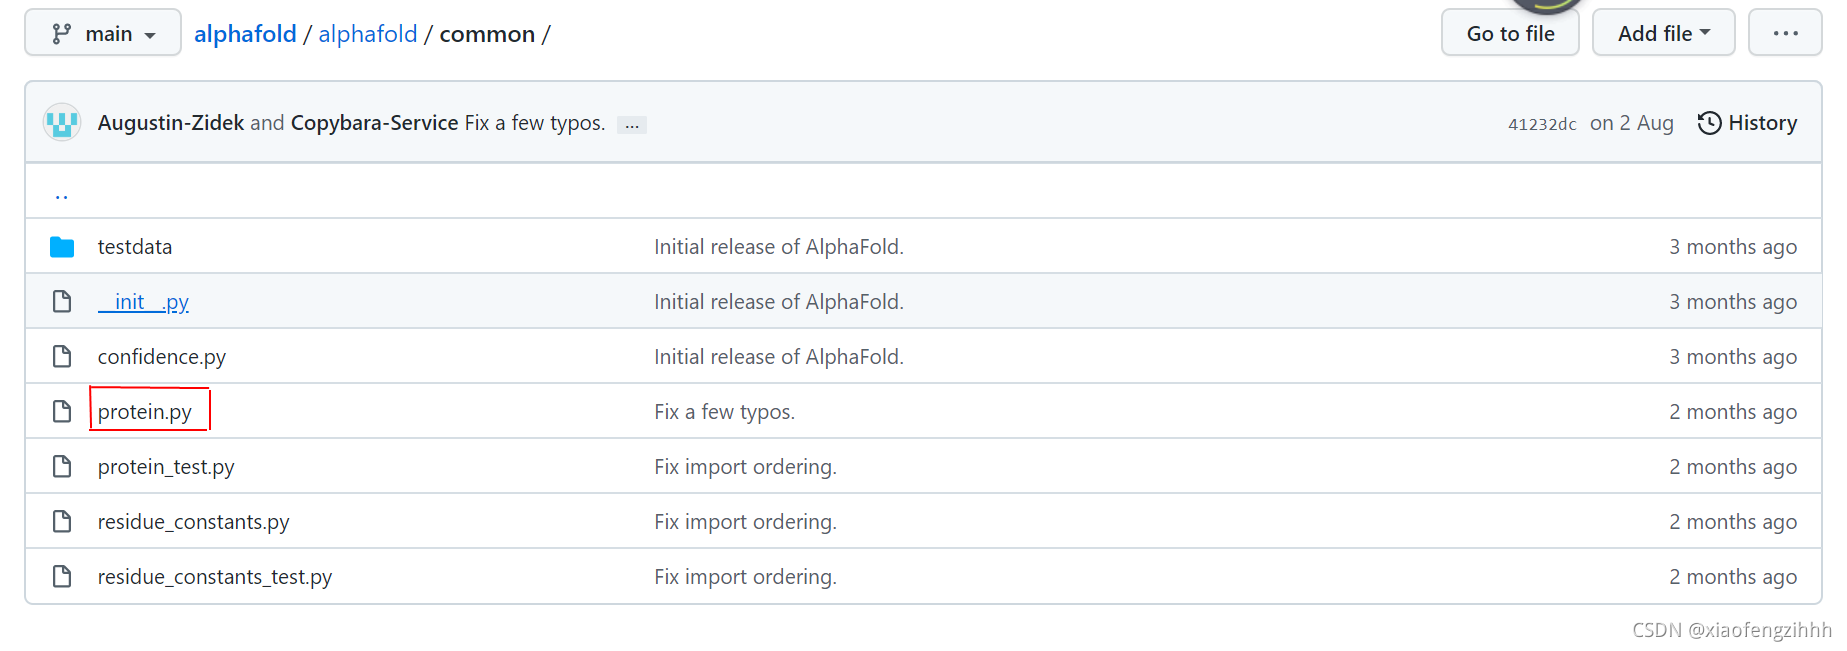The image size is (1847, 651).
Task: Click '3 months ago' in testdata row
Action: click(1733, 247)
